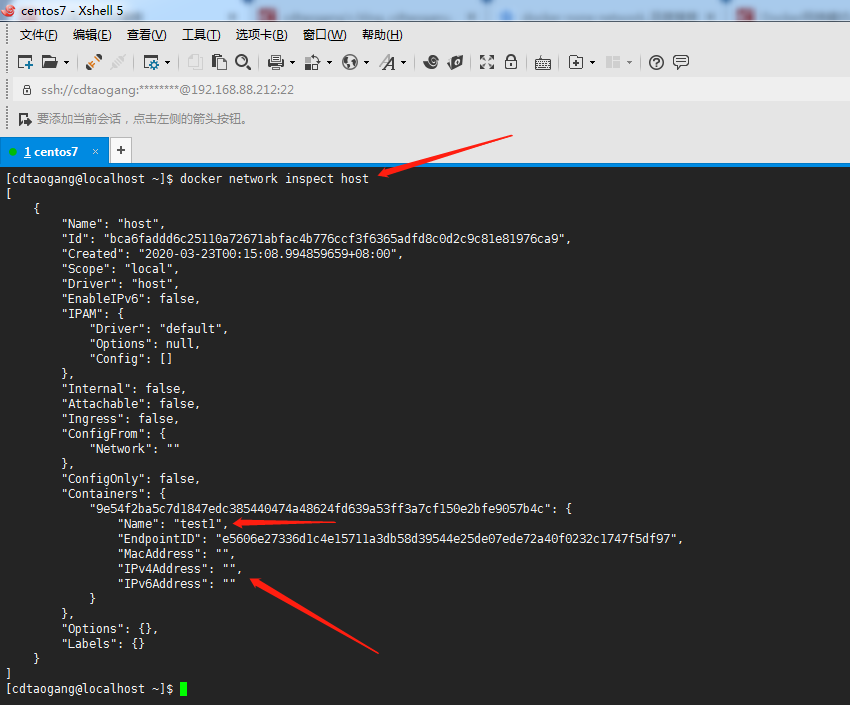The image size is (850, 705).
Task: Expand the New tab group dropdown arrow
Action: pyautogui.click(x=592, y=63)
